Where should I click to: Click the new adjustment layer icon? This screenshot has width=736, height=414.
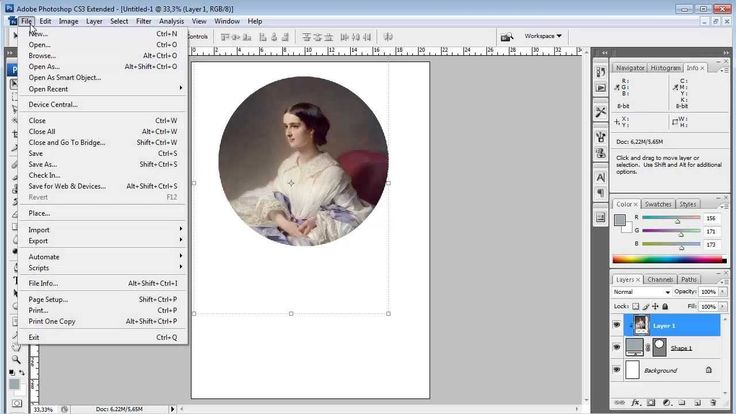pos(665,403)
